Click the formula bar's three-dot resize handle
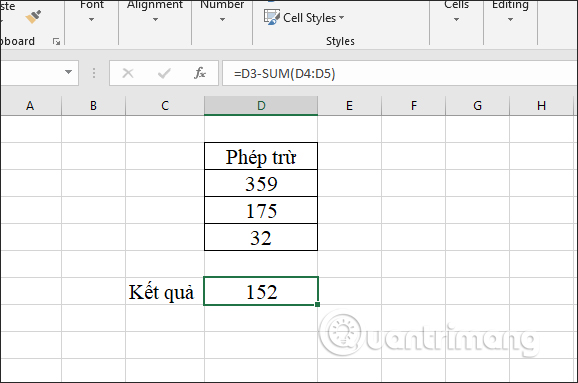This screenshot has width=578, height=383. click(x=94, y=73)
